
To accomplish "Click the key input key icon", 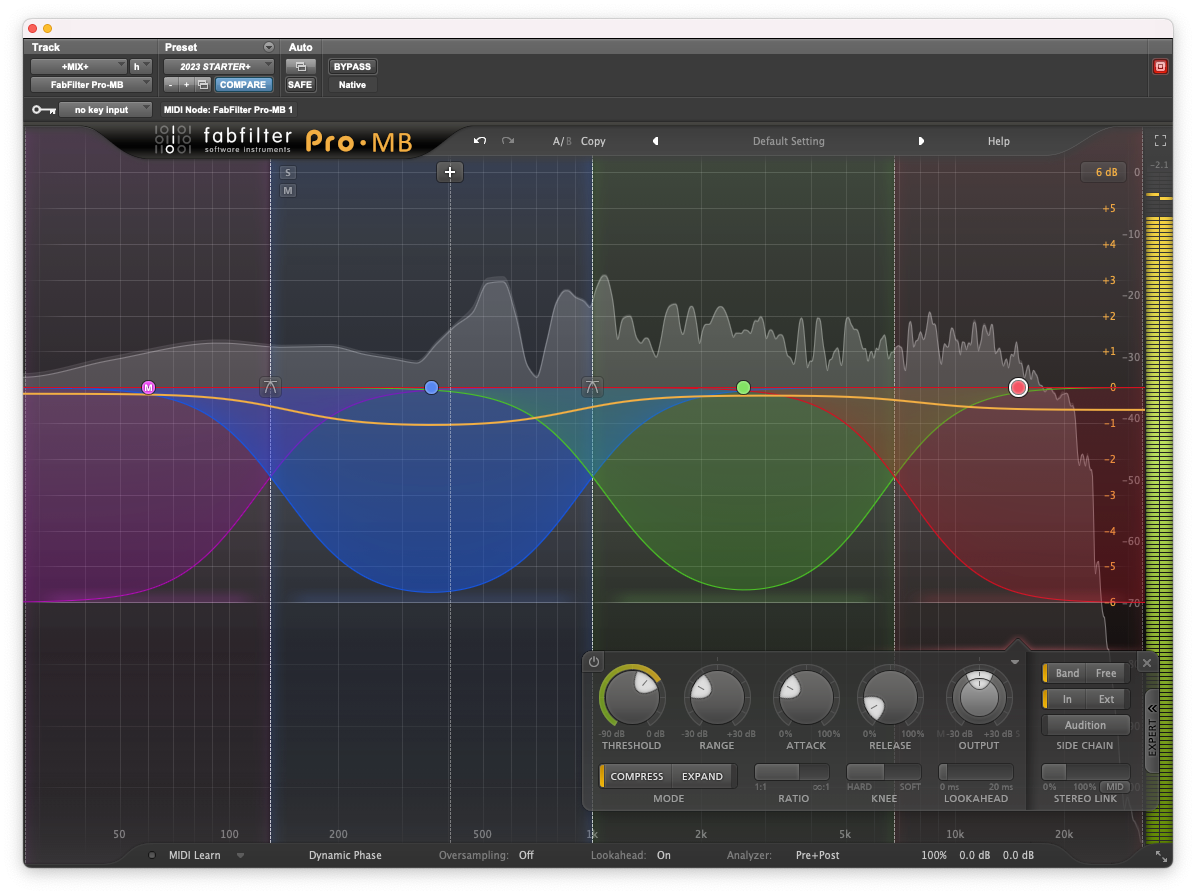I will click(43, 110).
